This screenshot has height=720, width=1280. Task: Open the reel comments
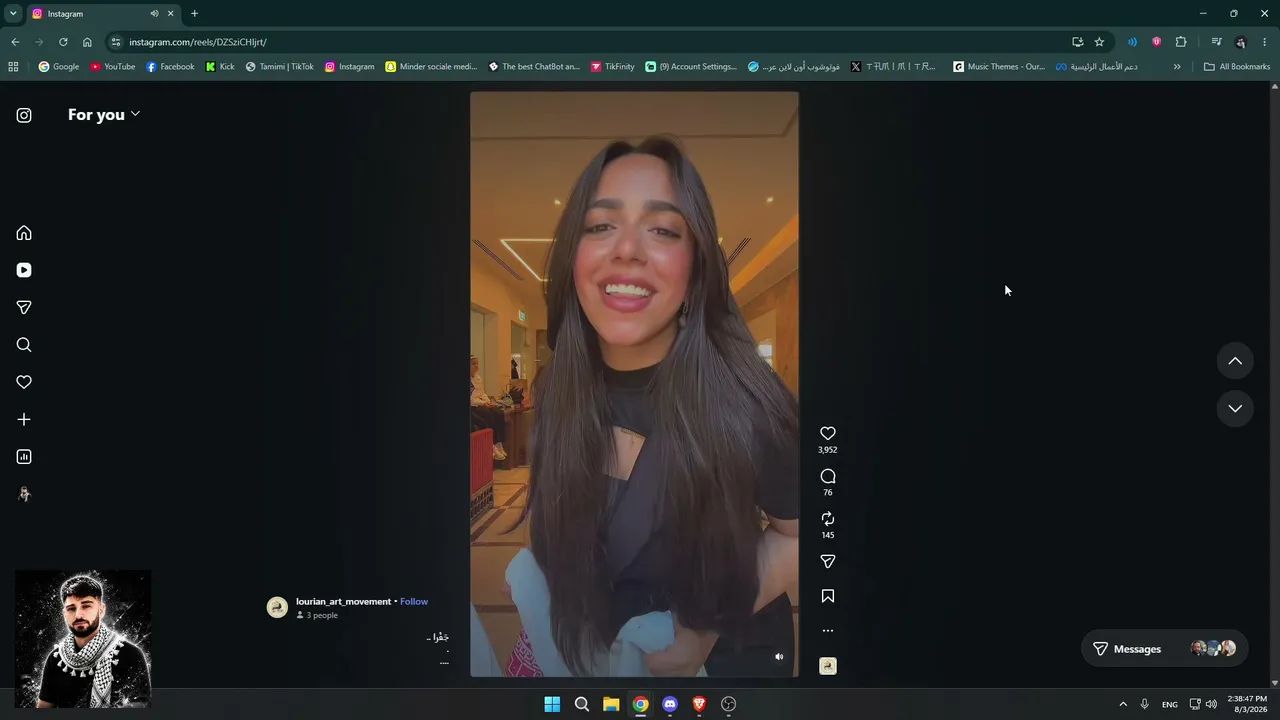pyautogui.click(x=828, y=476)
